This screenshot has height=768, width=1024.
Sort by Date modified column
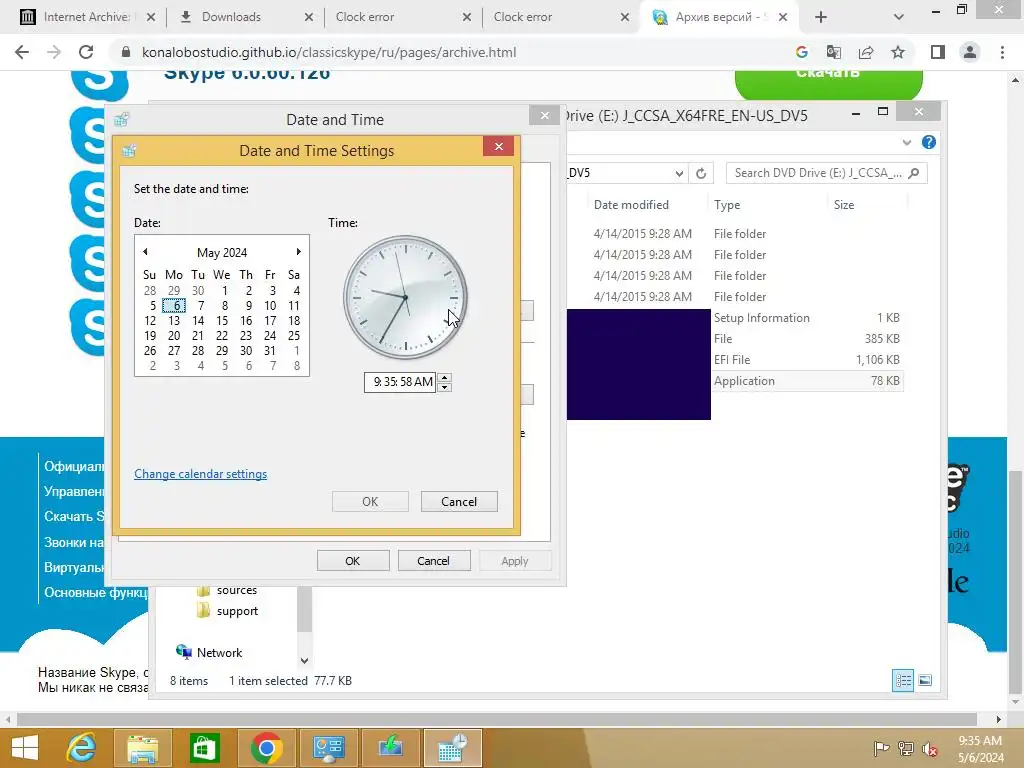tap(631, 205)
